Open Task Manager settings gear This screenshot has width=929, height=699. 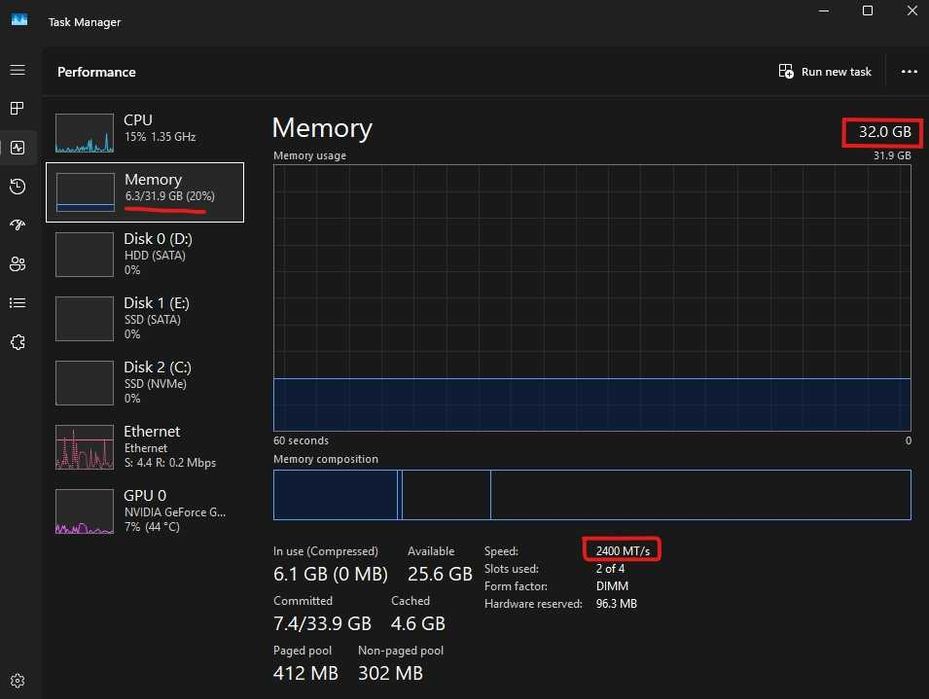click(x=18, y=681)
